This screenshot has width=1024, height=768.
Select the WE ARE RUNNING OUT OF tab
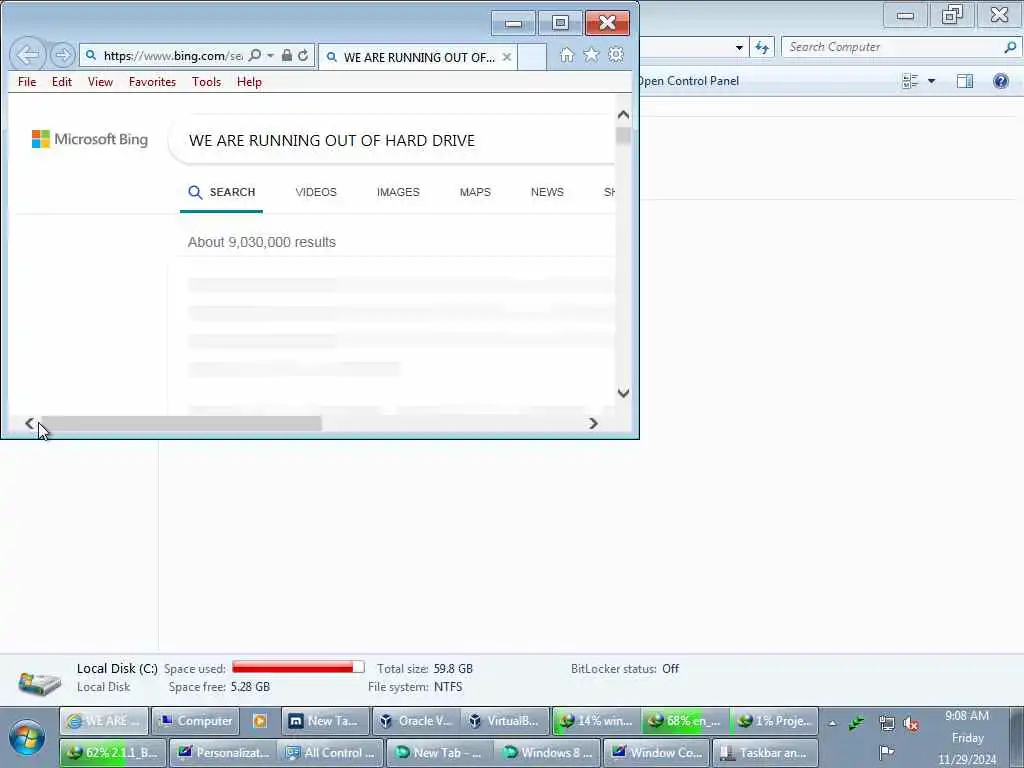pyautogui.click(x=418, y=57)
